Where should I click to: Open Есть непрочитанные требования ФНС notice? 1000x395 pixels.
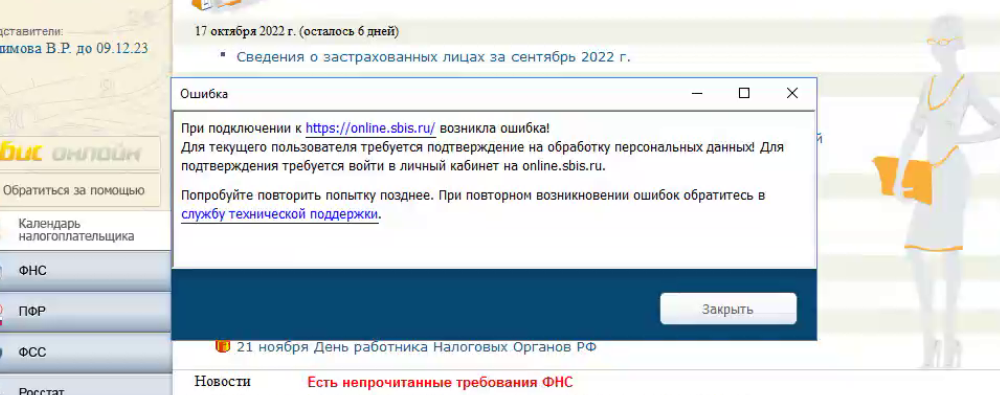[x=440, y=383]
